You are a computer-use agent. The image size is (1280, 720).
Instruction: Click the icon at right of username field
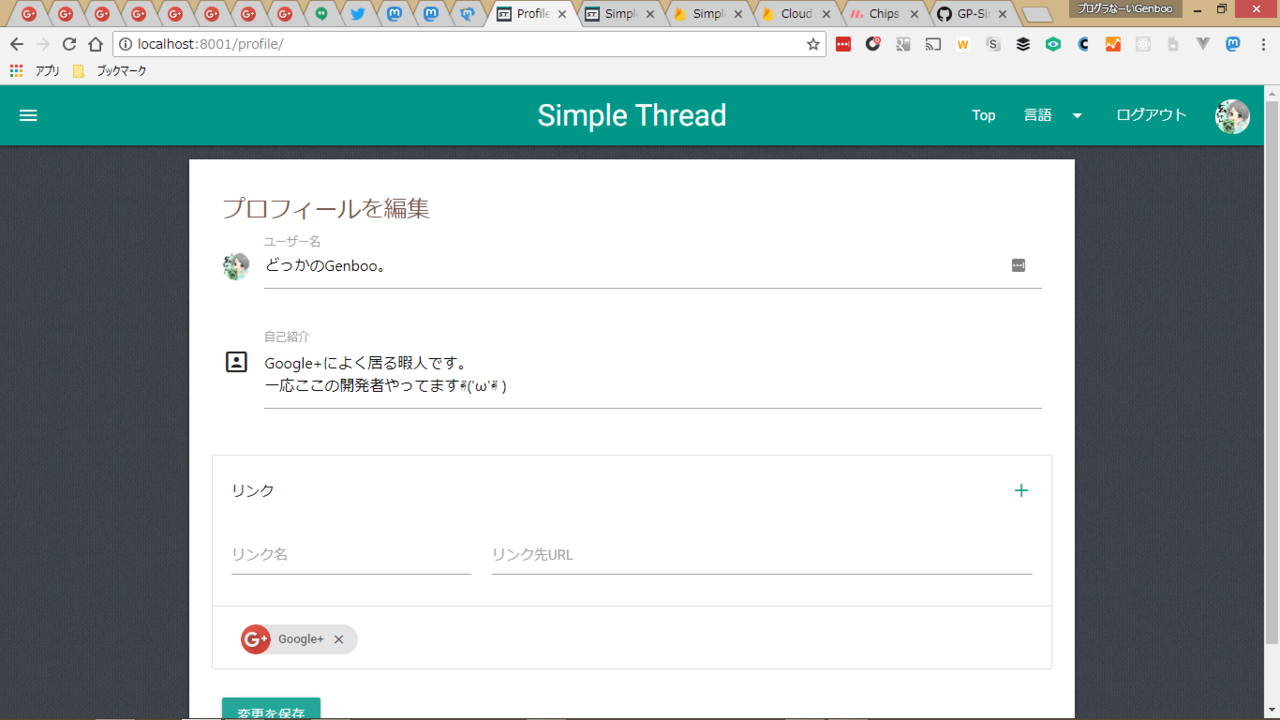1018,265
